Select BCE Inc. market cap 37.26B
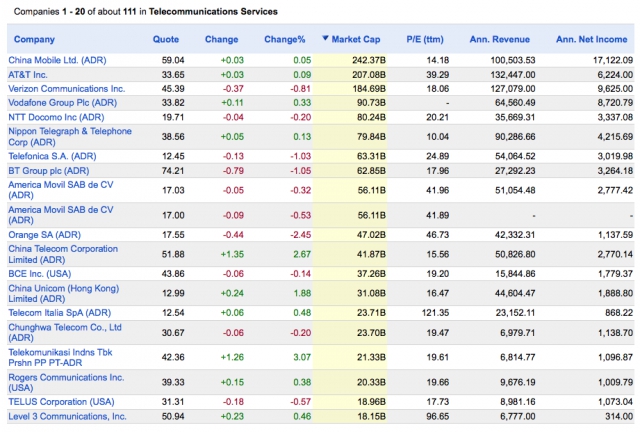 coord(371,274)
